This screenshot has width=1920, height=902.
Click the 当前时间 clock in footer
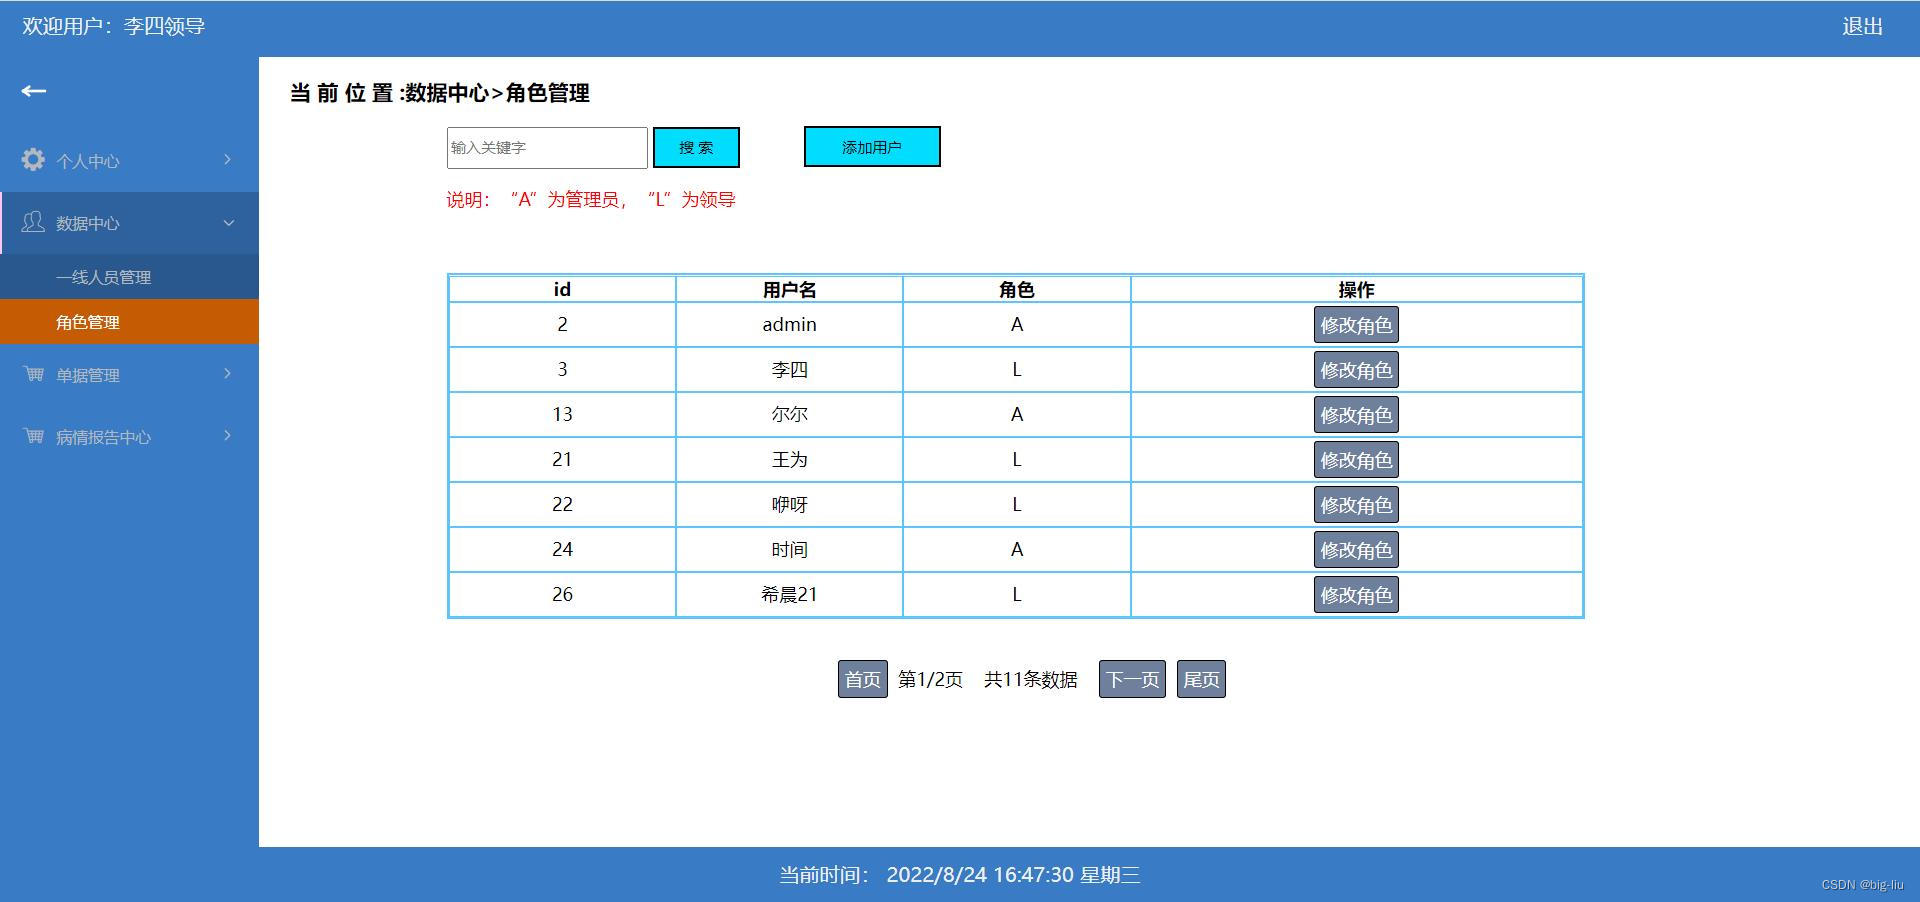(x=960, y=875)
